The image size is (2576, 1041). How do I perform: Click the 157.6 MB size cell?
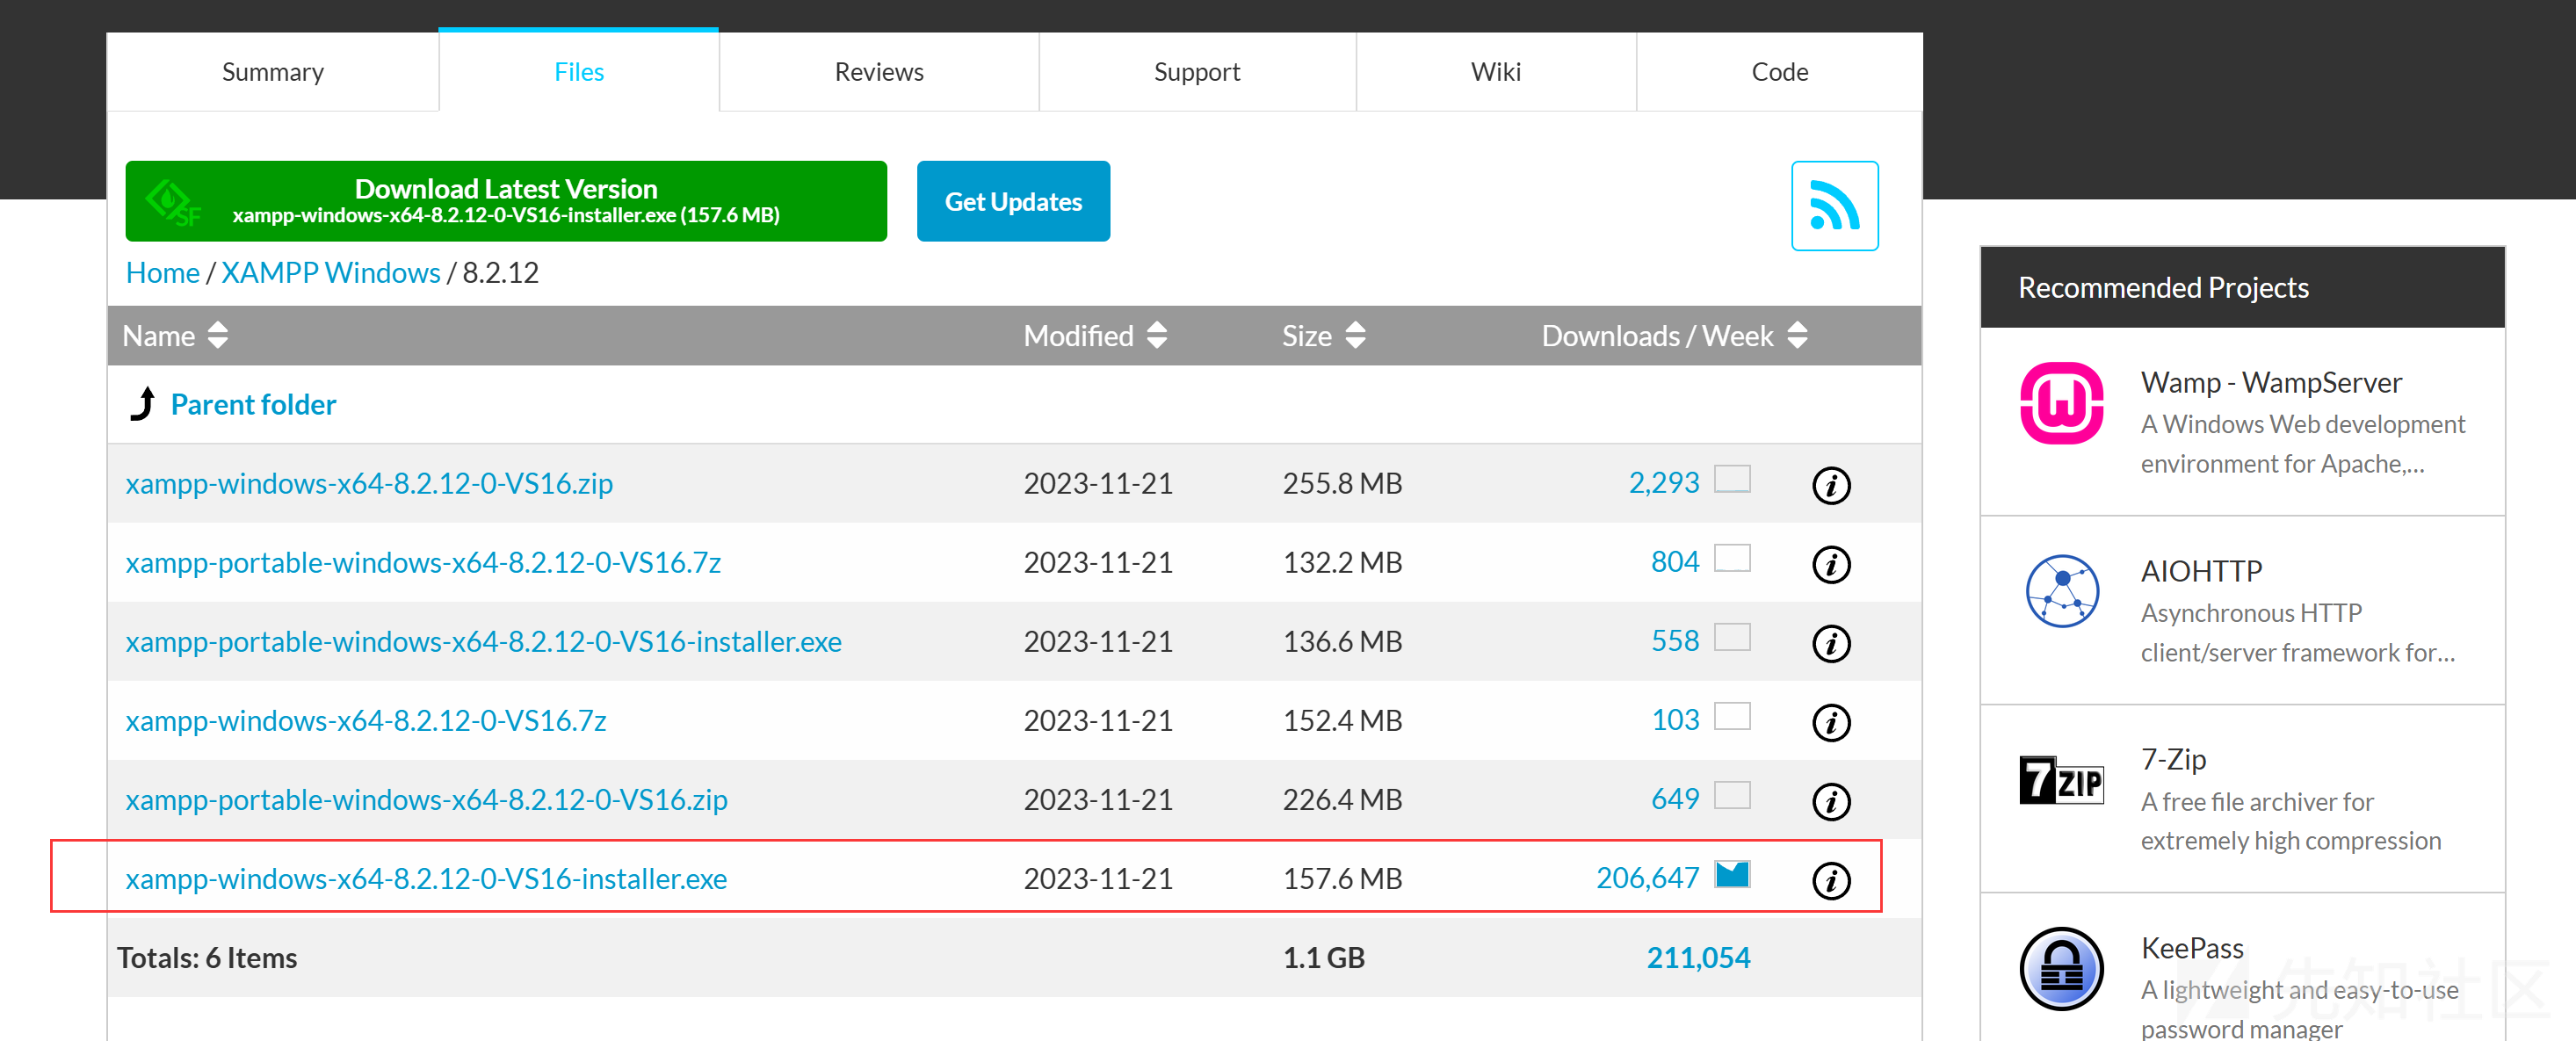point(1342,878)
